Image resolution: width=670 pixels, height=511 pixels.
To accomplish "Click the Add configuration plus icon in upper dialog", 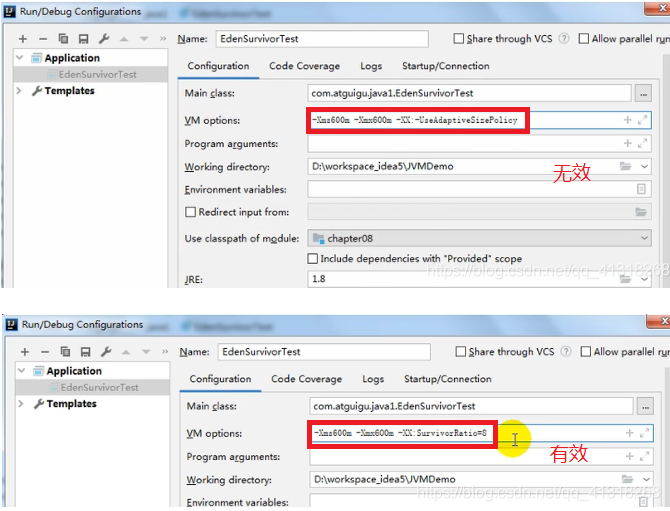I will [23, 39].
